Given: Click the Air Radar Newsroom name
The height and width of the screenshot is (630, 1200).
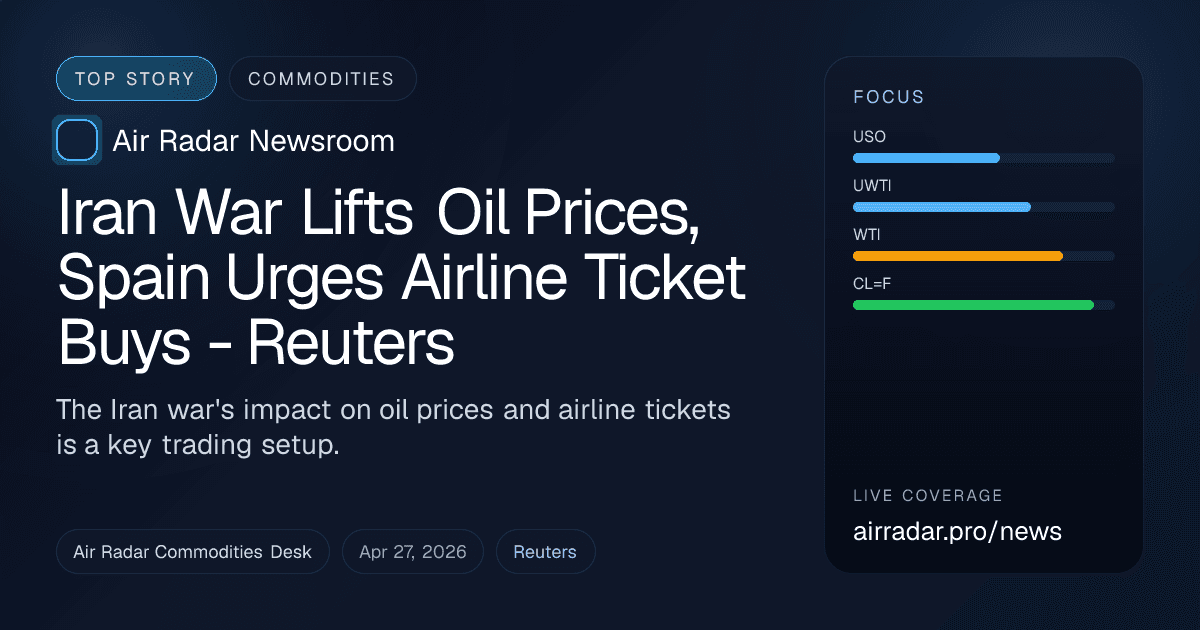Looking at the screenshot, I should (254, 141).
